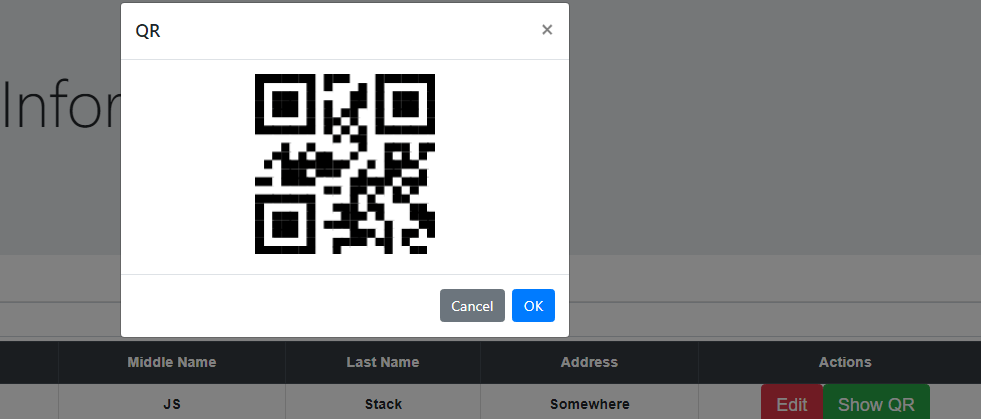Confirm the dialog with the blue OK button
Screen dimensions: 981x419
[x=534, y=306]
